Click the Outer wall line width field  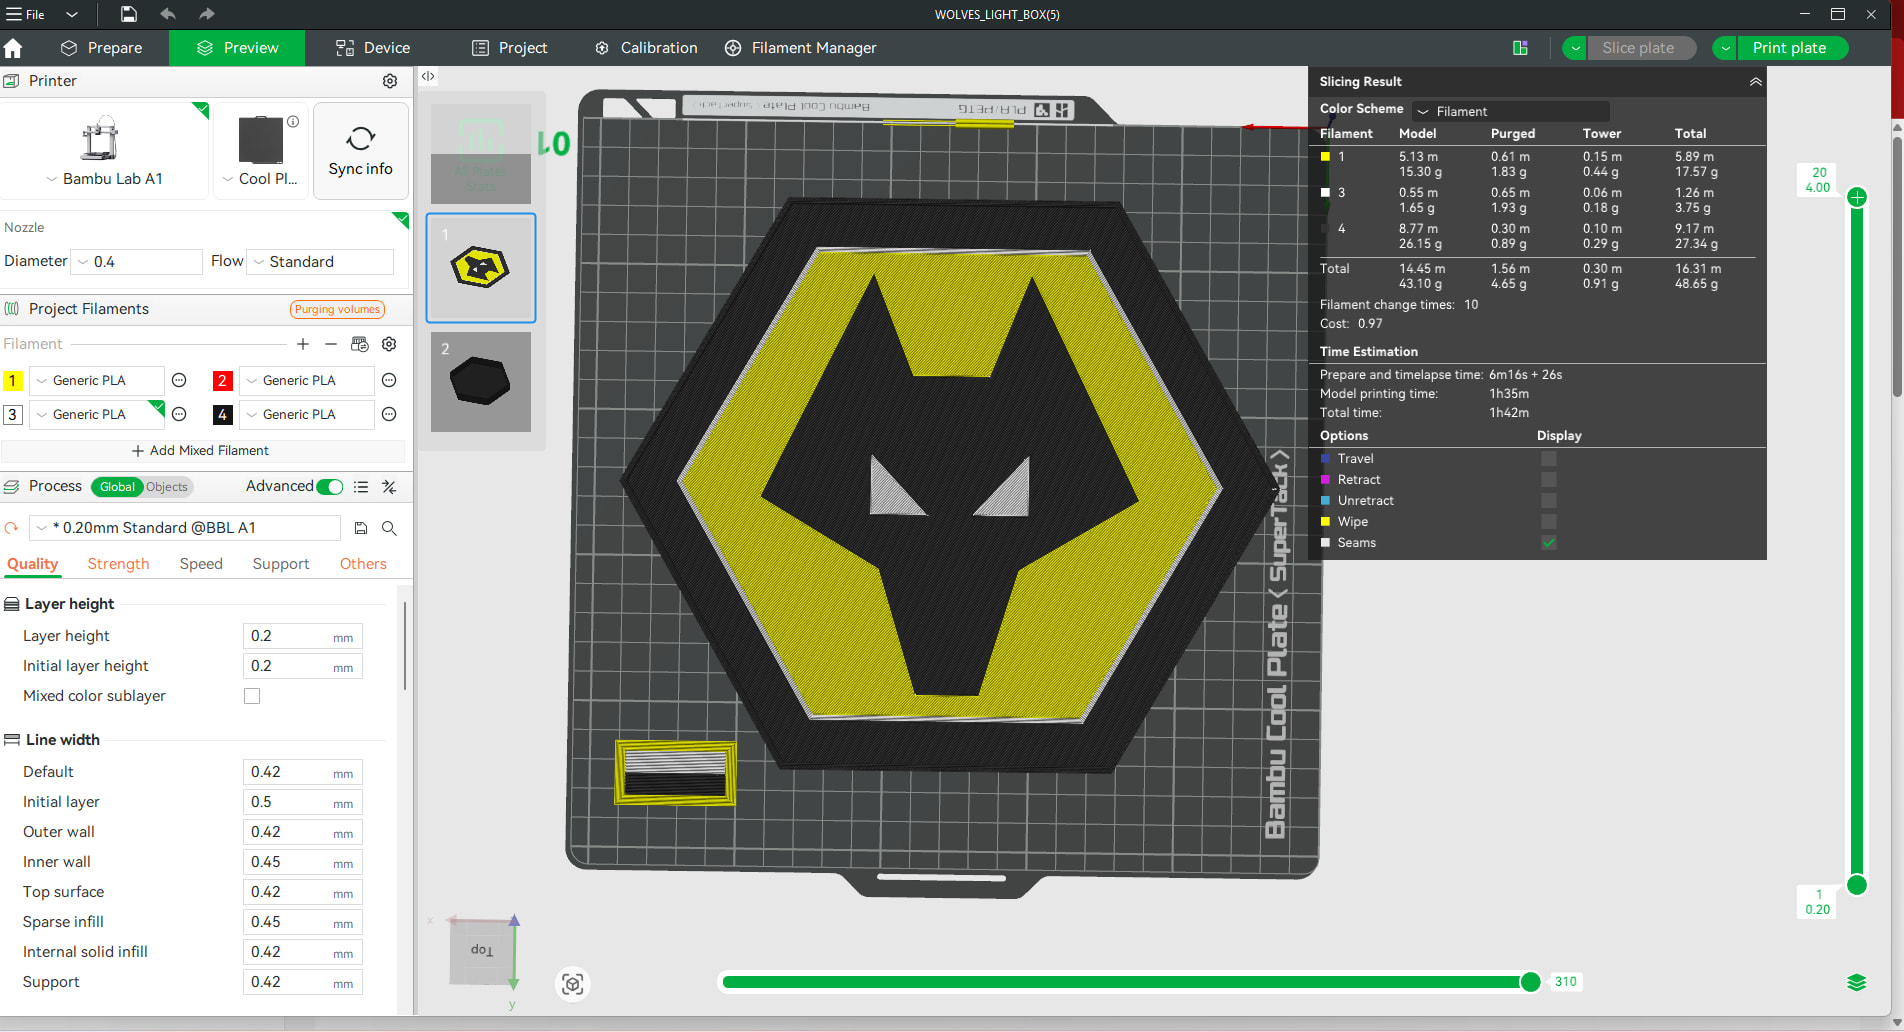pos(302,832)
